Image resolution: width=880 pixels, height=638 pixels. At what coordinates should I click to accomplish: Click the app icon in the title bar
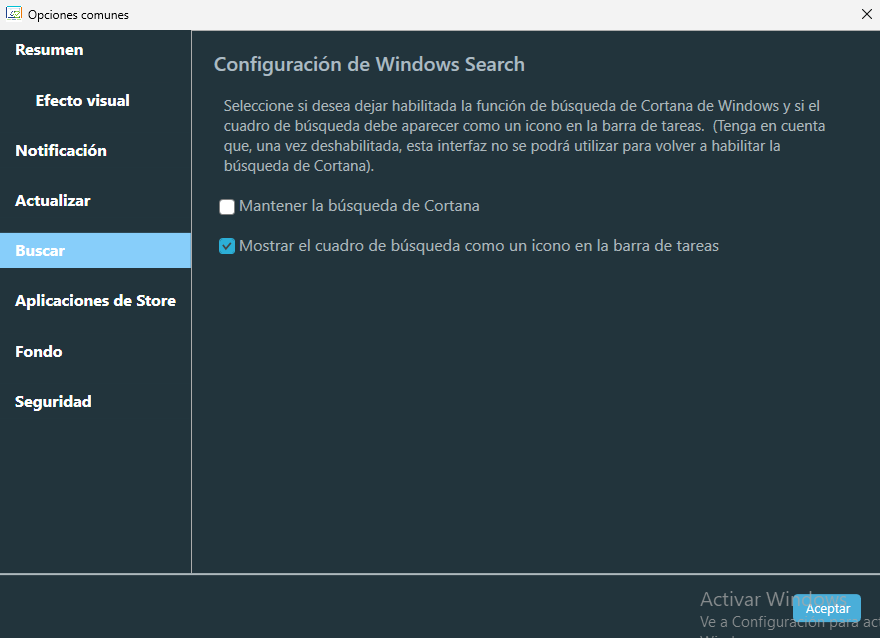pyautogui.click(x=15, y=14)
